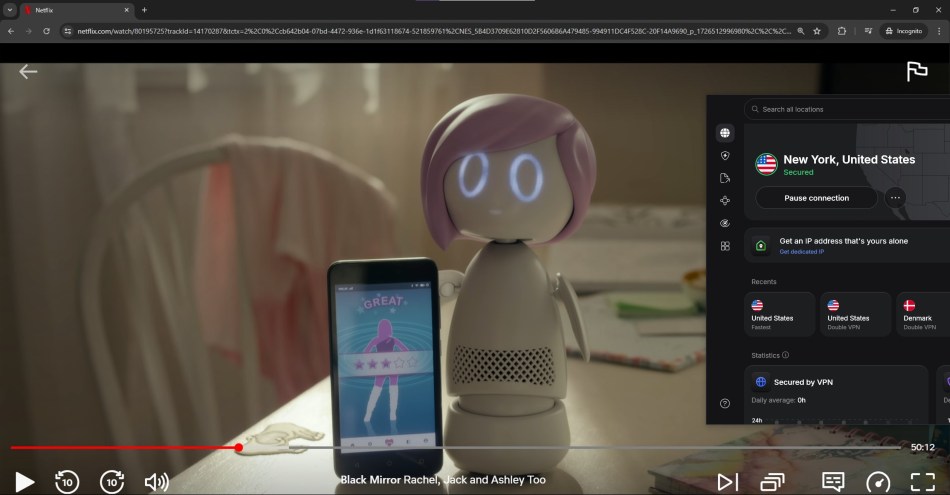Click the red playback position handle
This screenshot has width=950, height=495.
click(239, 448)
